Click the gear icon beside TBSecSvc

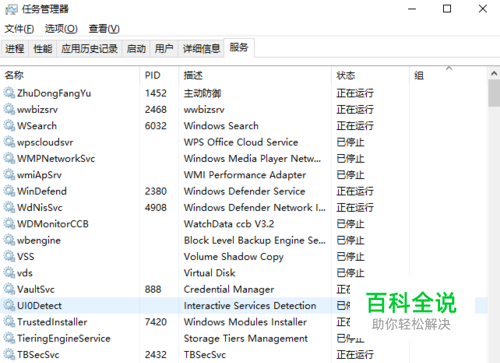(x=9, y=354)
